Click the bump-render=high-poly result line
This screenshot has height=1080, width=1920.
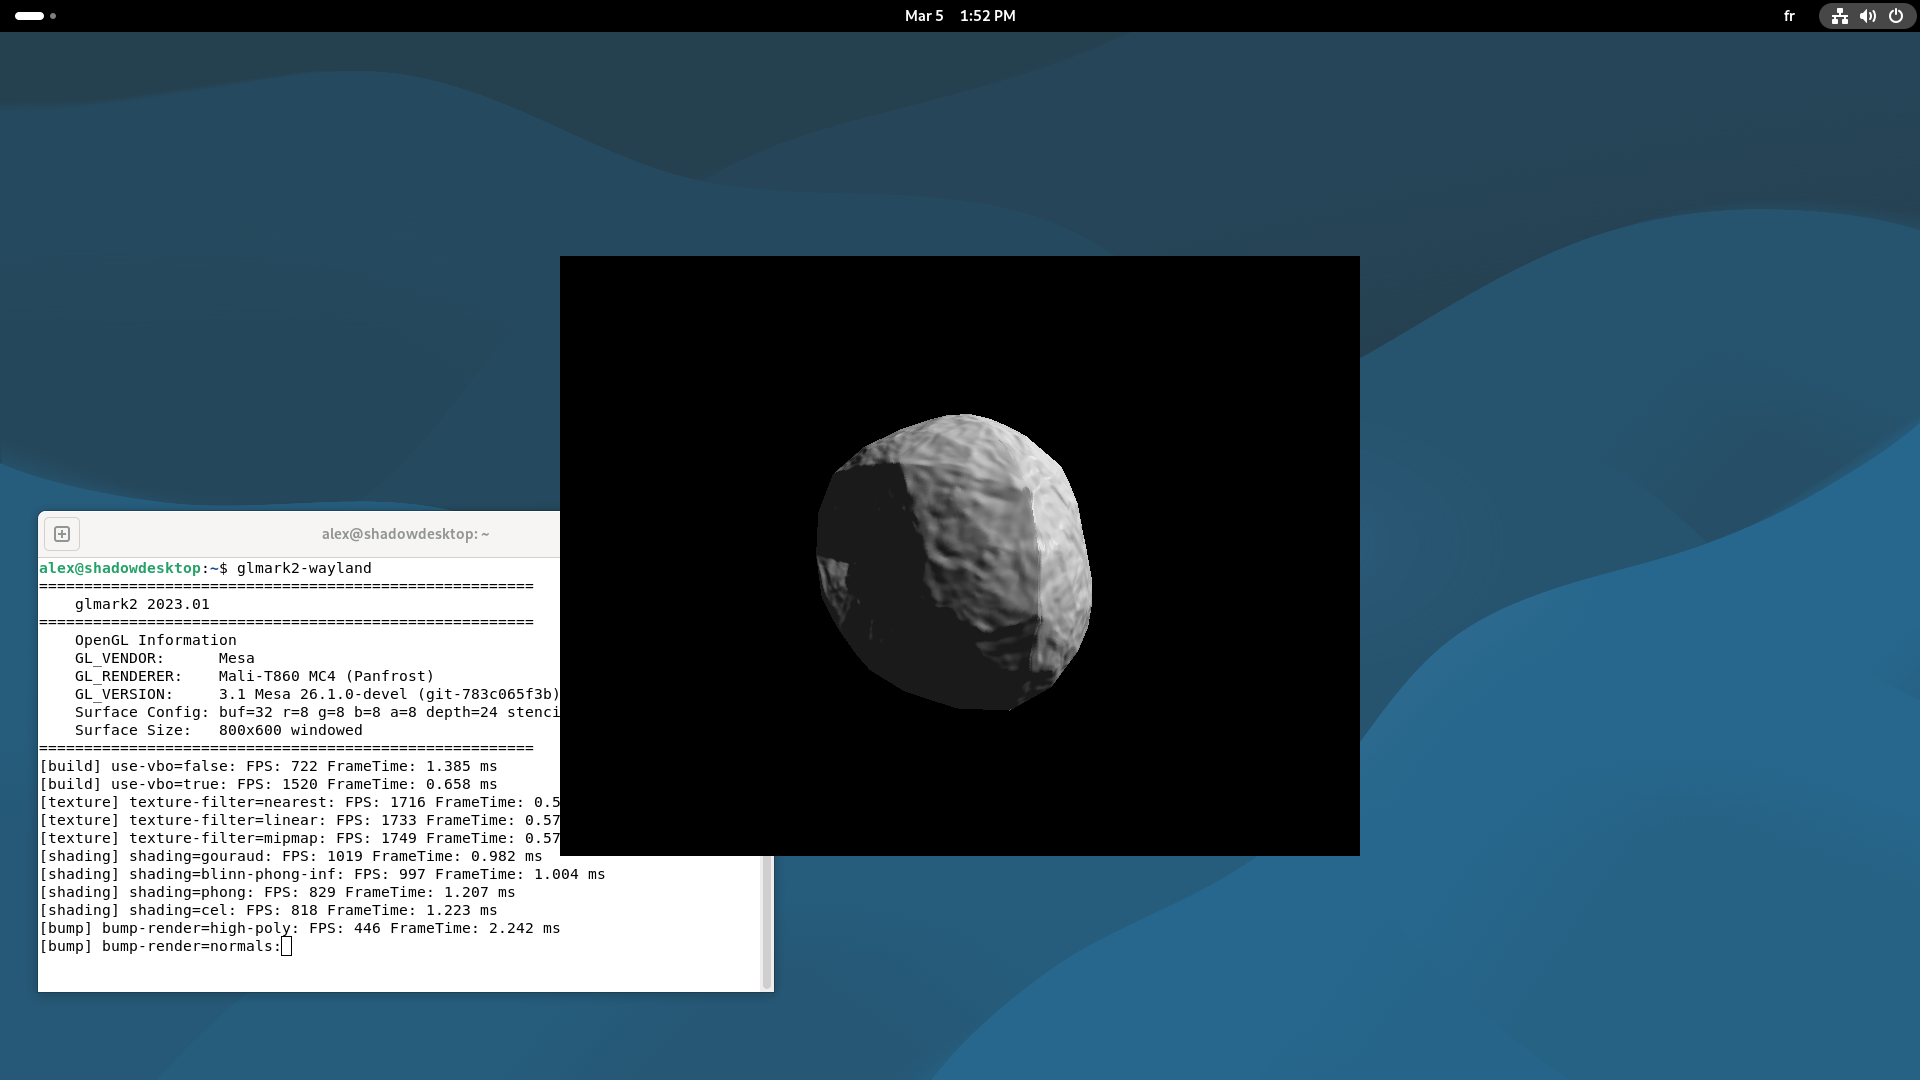click(300, 928)
